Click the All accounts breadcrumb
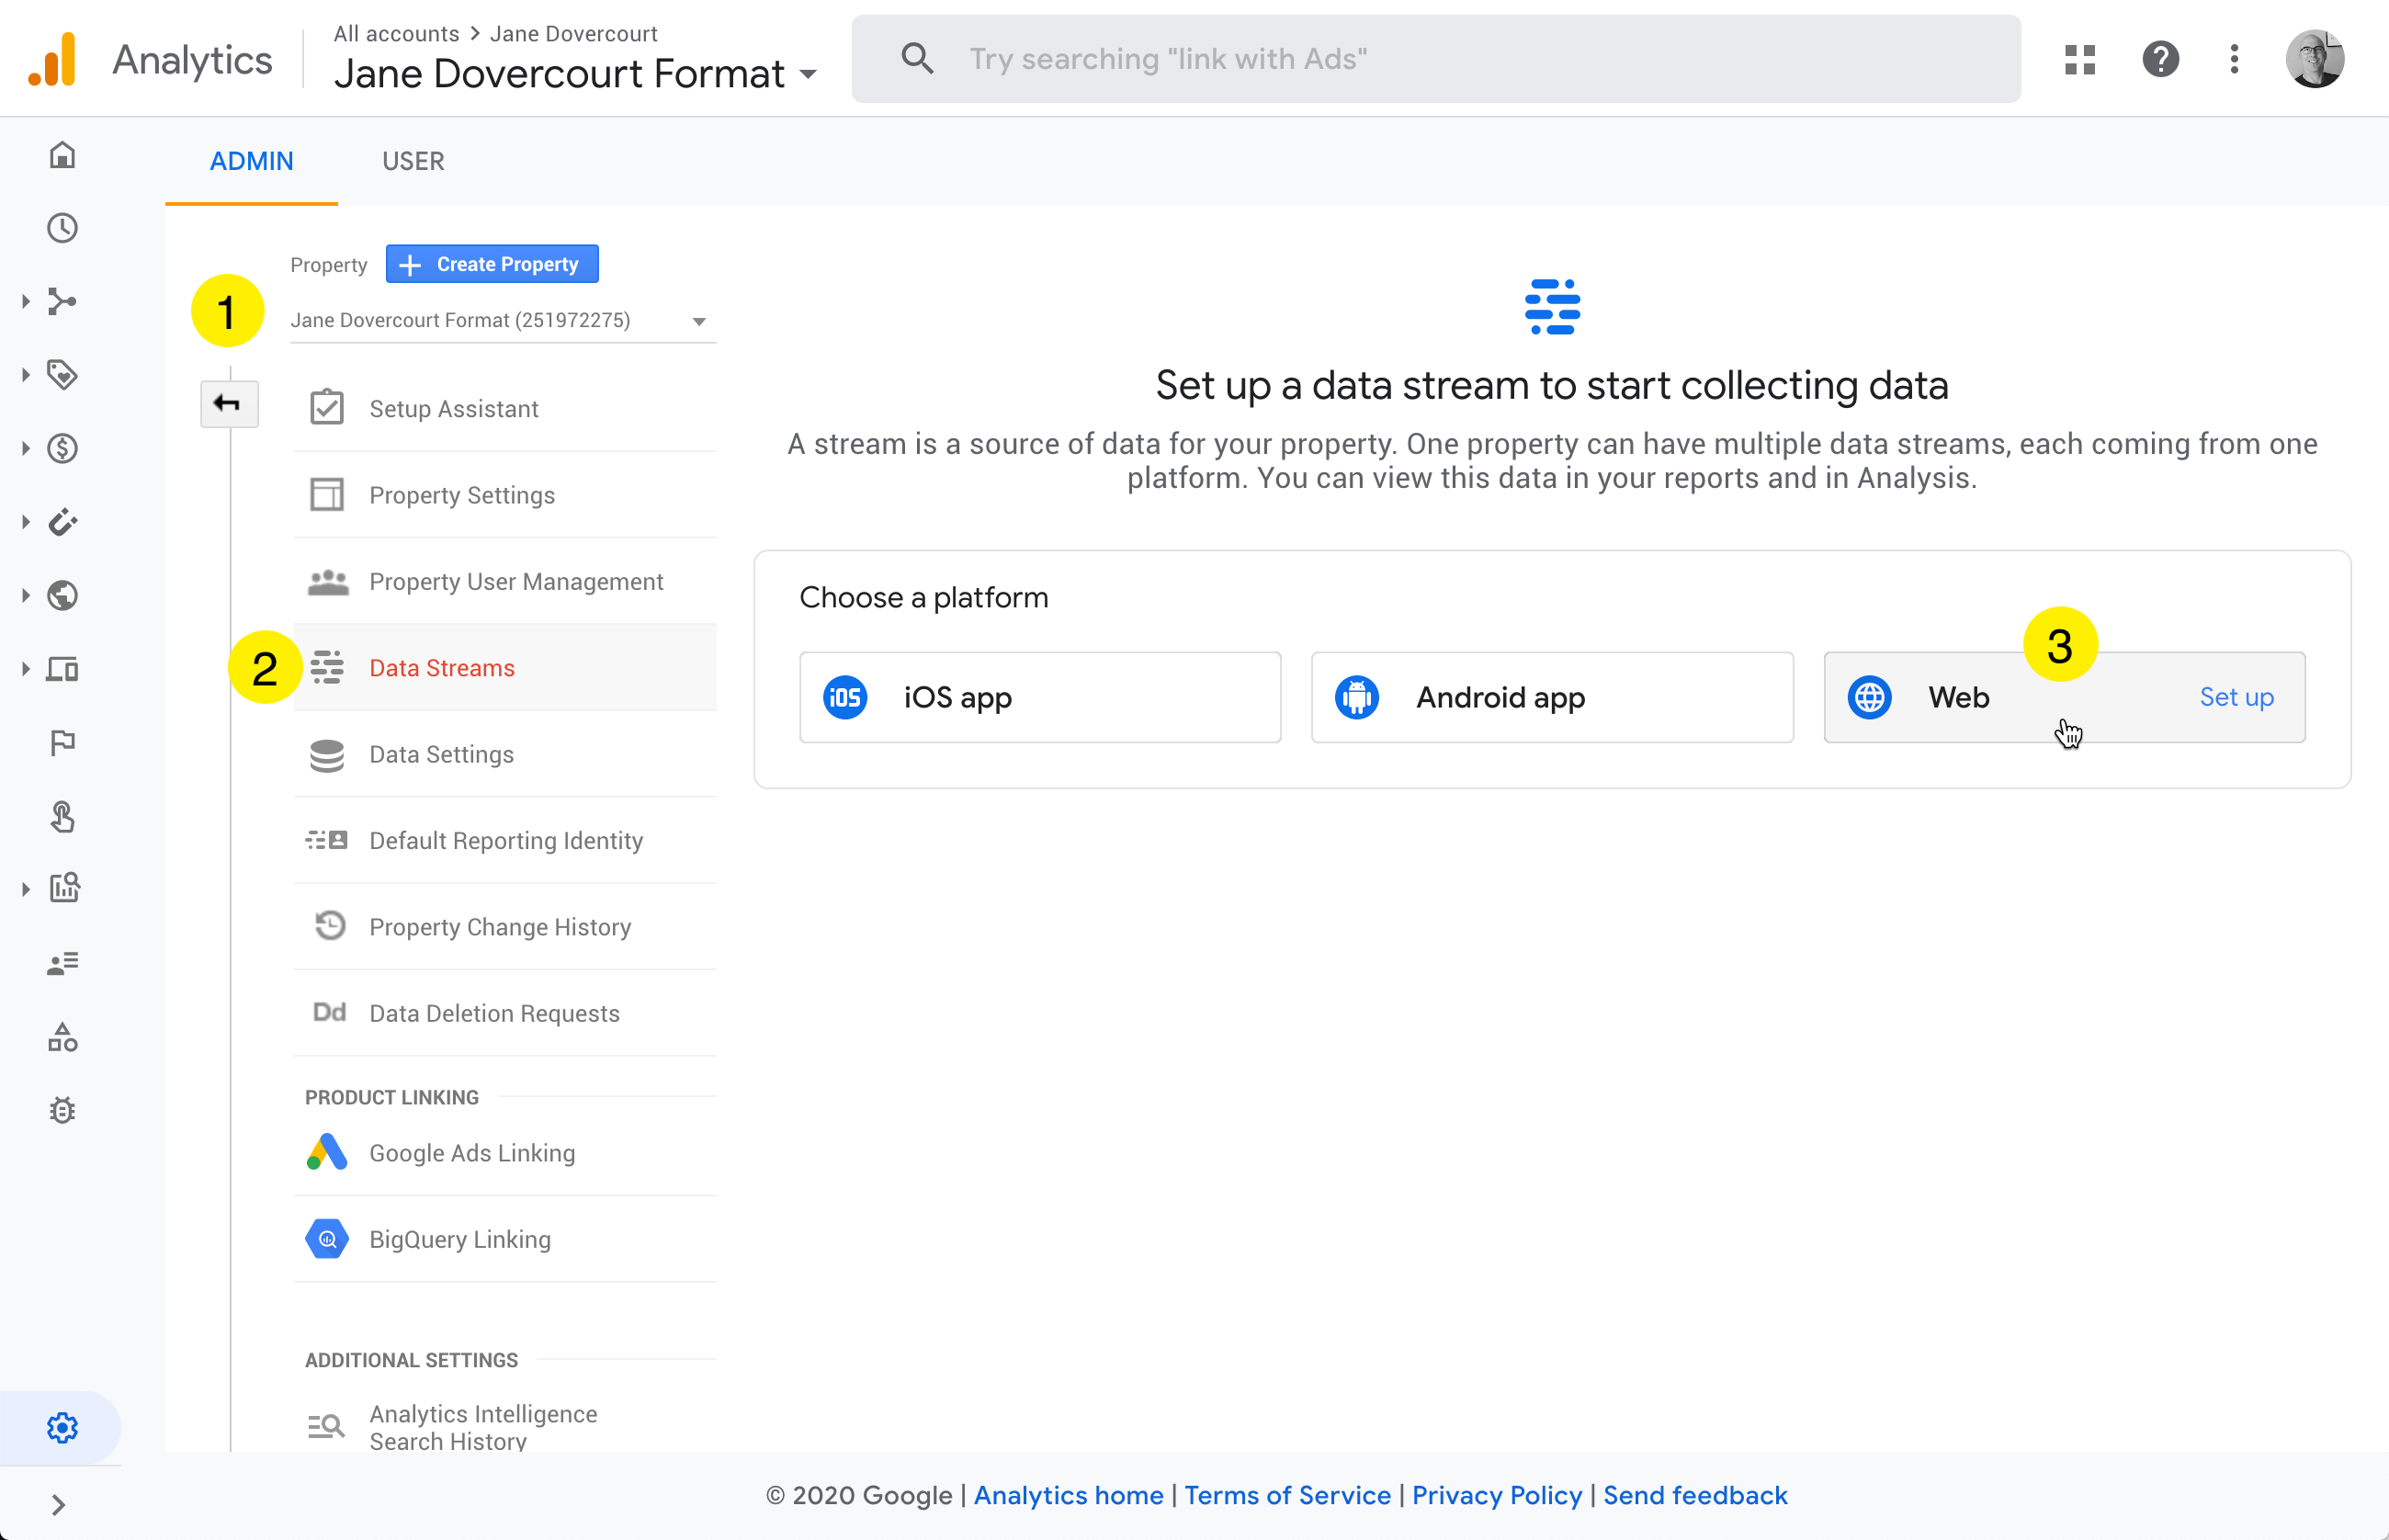The image size is (2389, 1540). pos(396,33)
